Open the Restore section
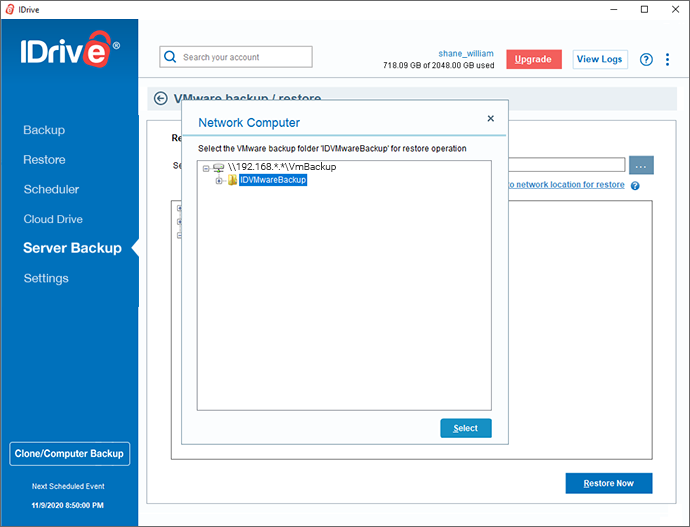Screen dimensions: 690x527 [x=44, y=160]
